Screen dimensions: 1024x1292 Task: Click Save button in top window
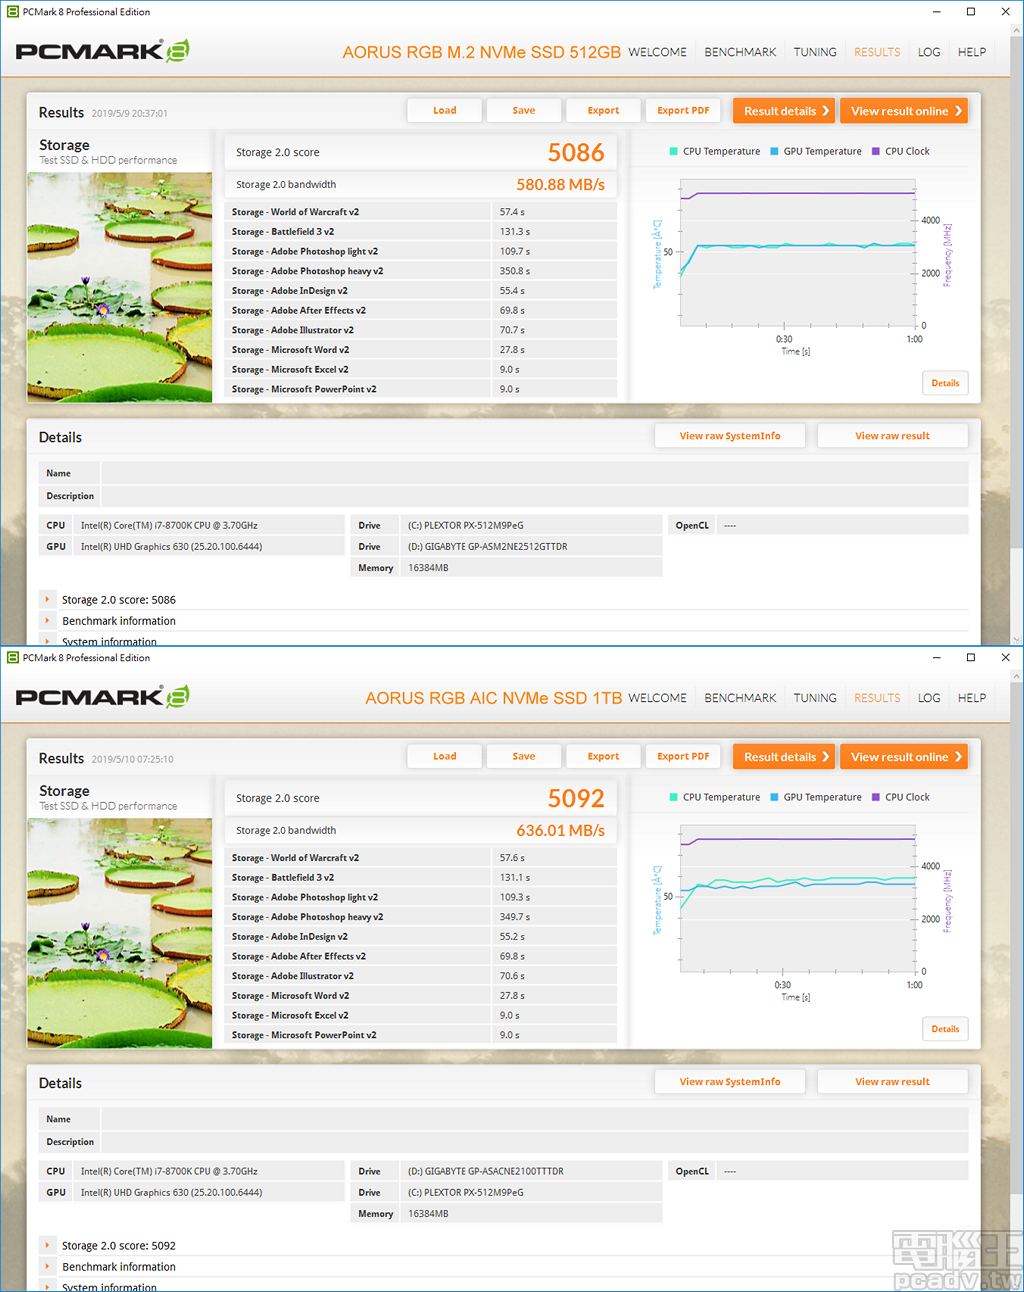click(524, 111)
